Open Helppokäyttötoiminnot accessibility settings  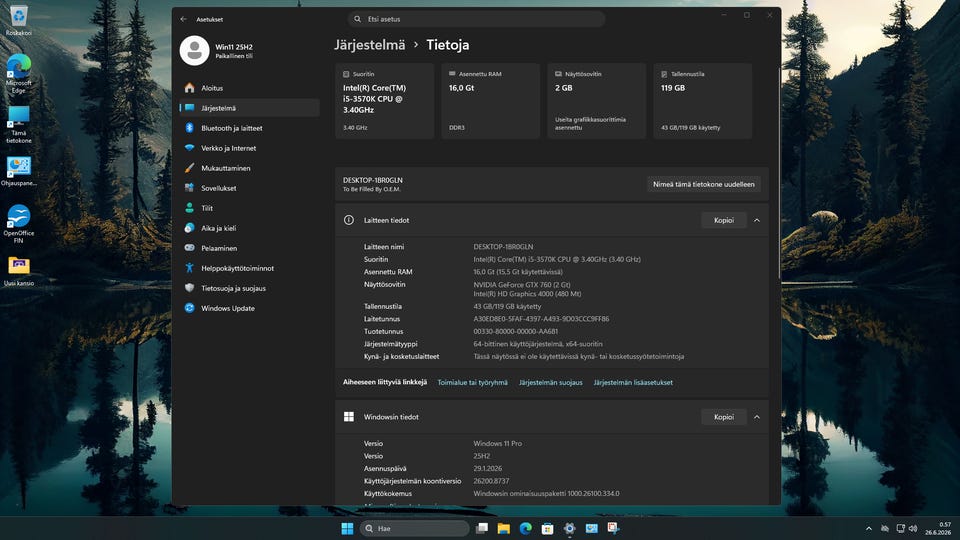click(249, 268)
